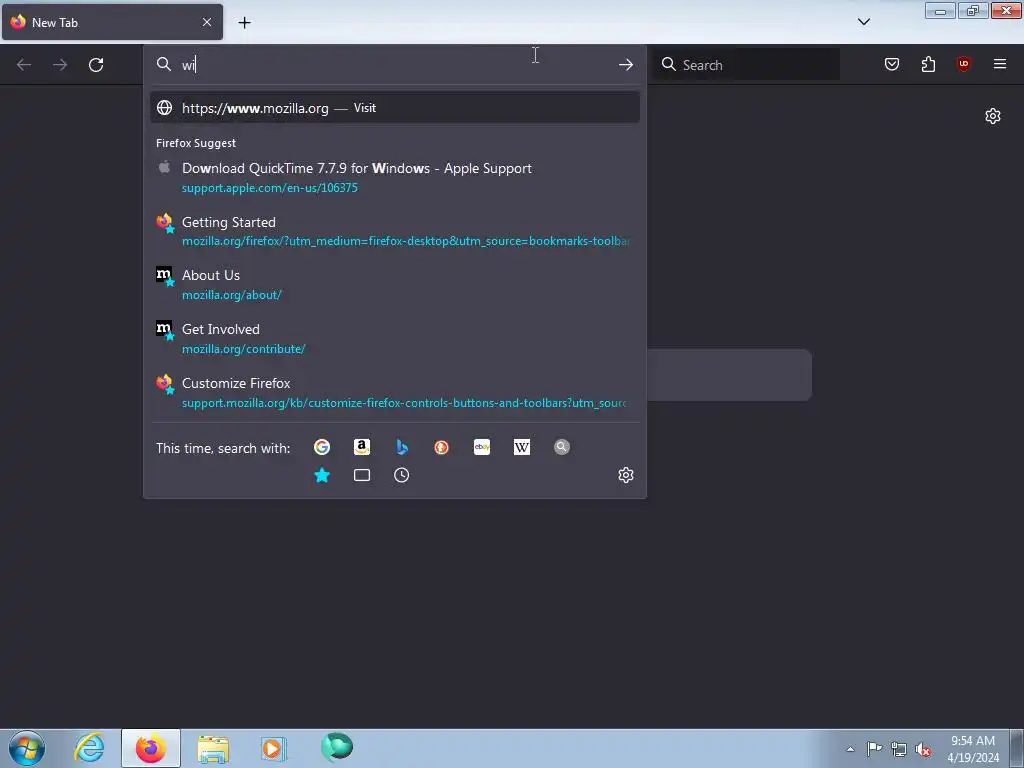
Task: Expand the List all tabs chevron
Action: (864, 22)
